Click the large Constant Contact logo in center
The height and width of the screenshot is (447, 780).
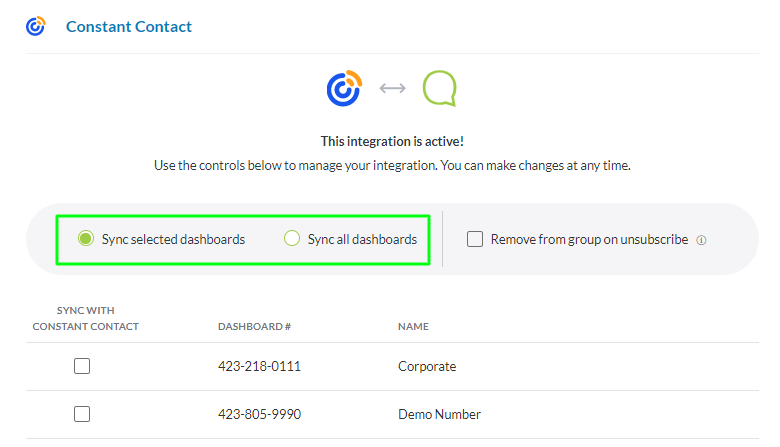point(344,88)
